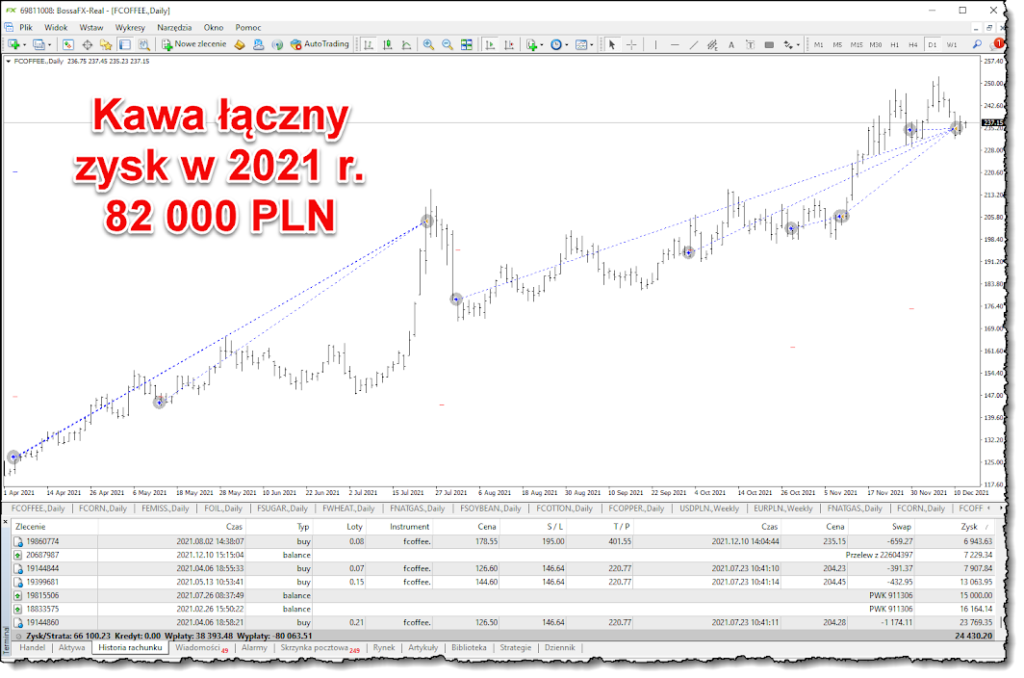Switch to candlestick chart icon
This screenshot has height=678, width=1024.
[387, 44]
